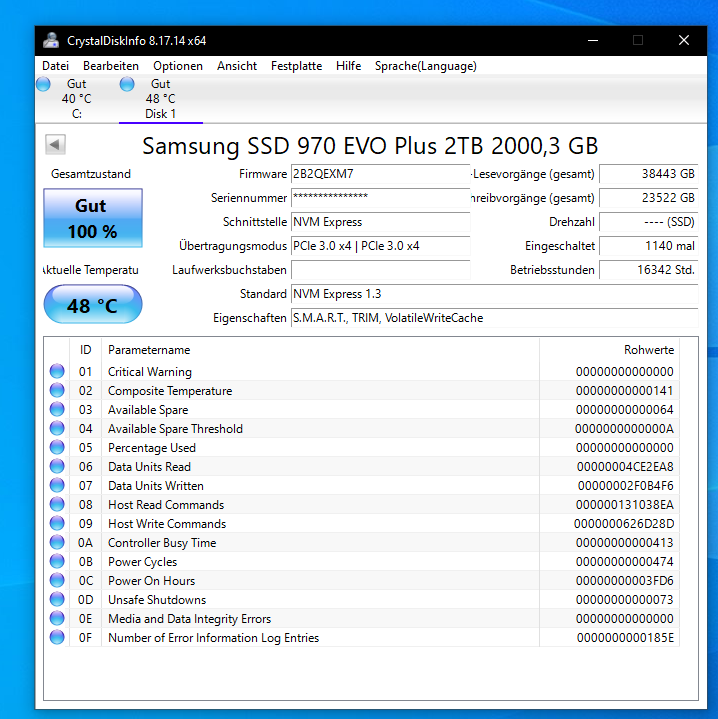Click the Übertragungsmodus field PCIe 3.0 x4
This screenshot has height=719, width=718.
pos(381,246)
